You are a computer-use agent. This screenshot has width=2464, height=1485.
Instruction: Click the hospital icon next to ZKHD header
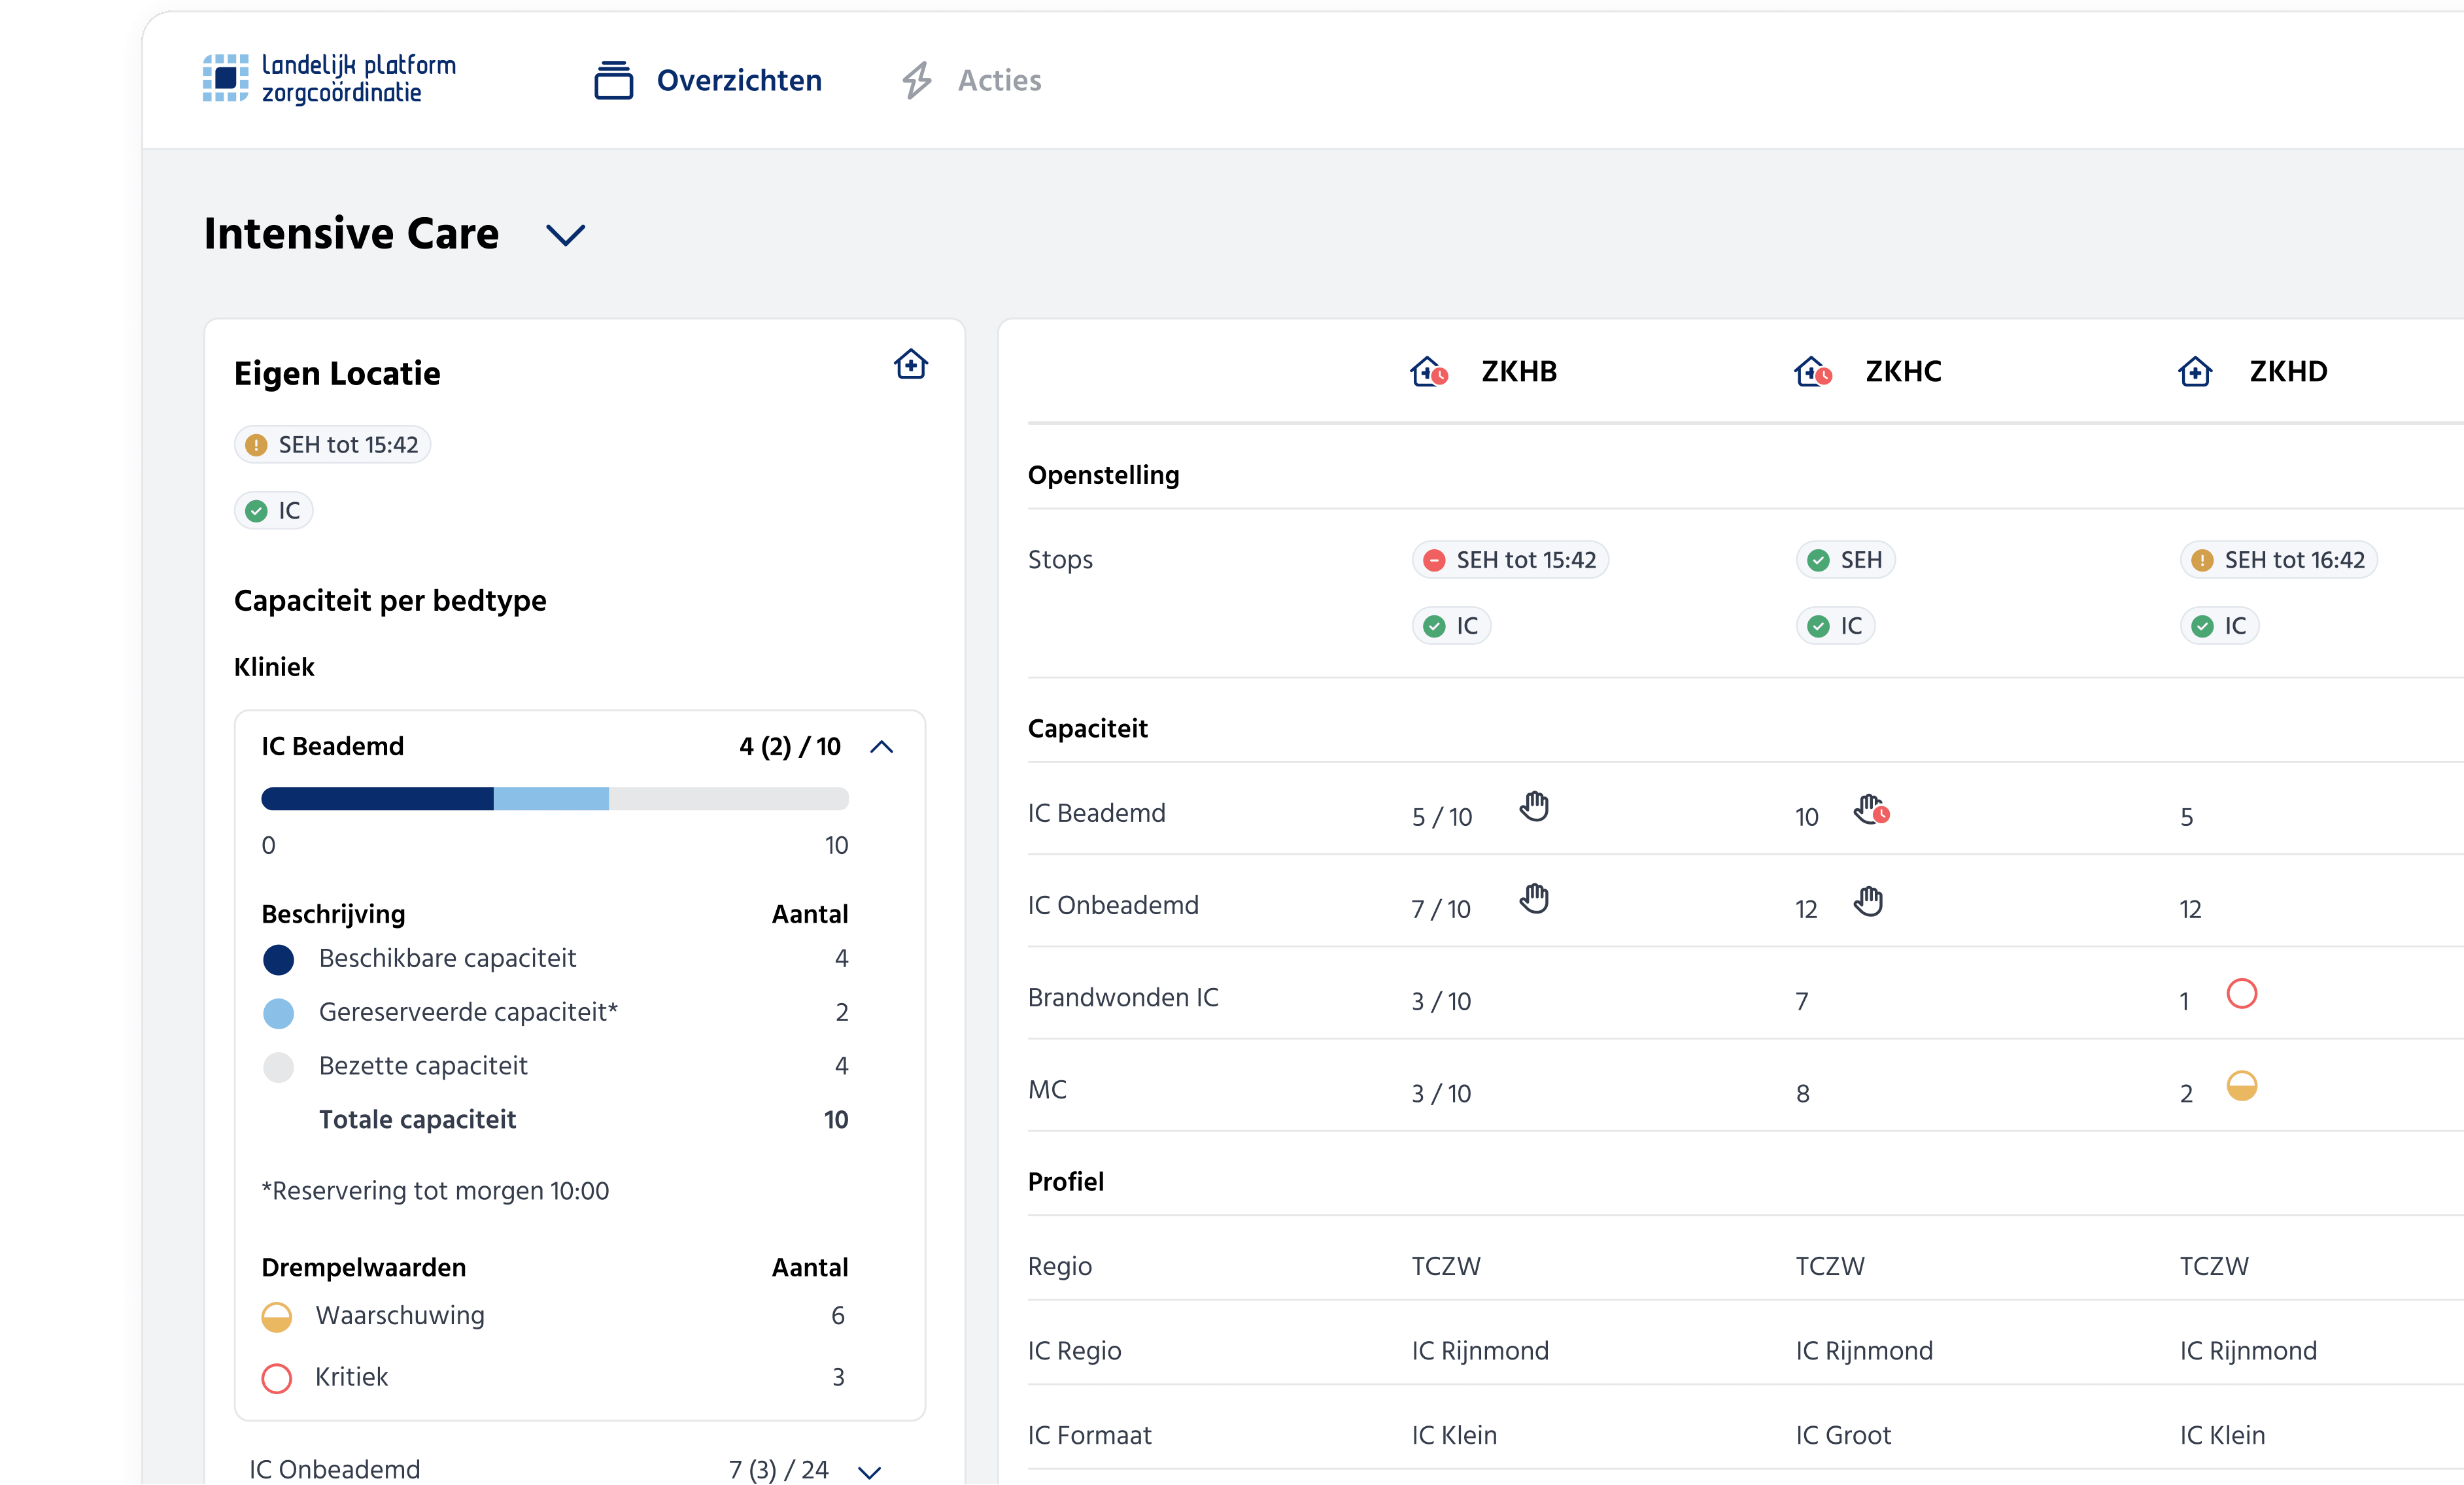(x=2195, y=371)
